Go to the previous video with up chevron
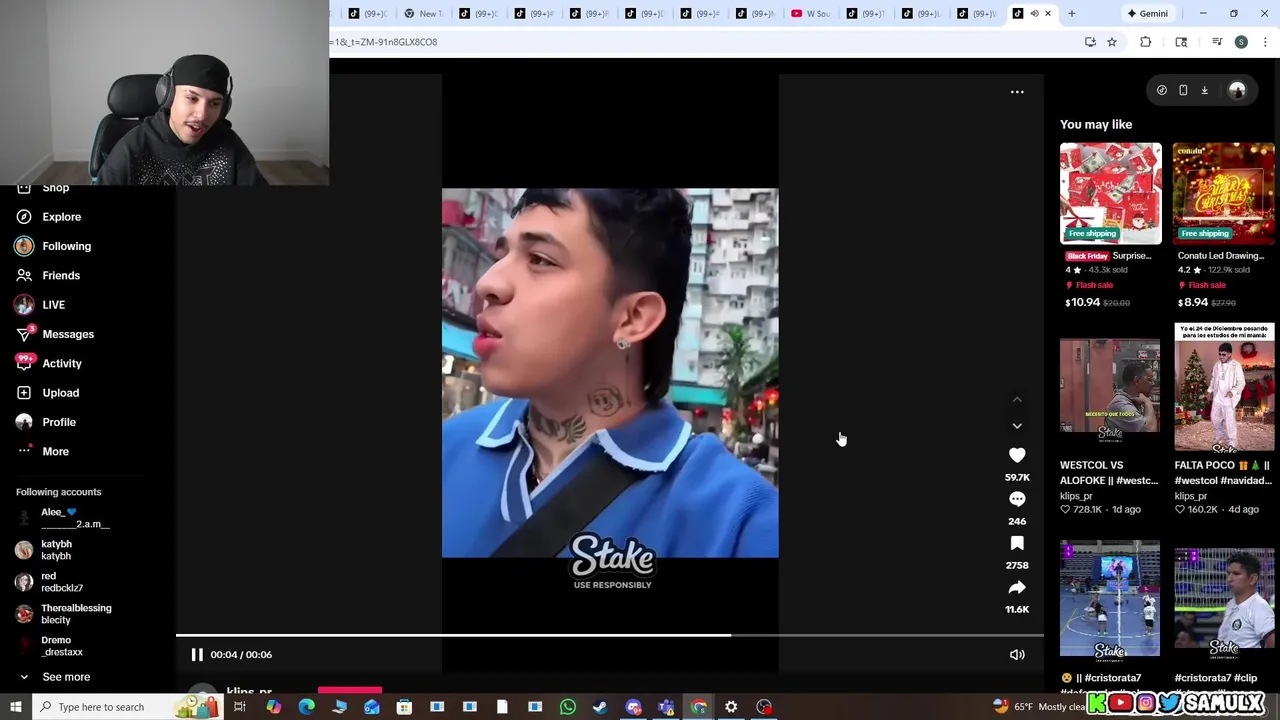 [1017, 399]
